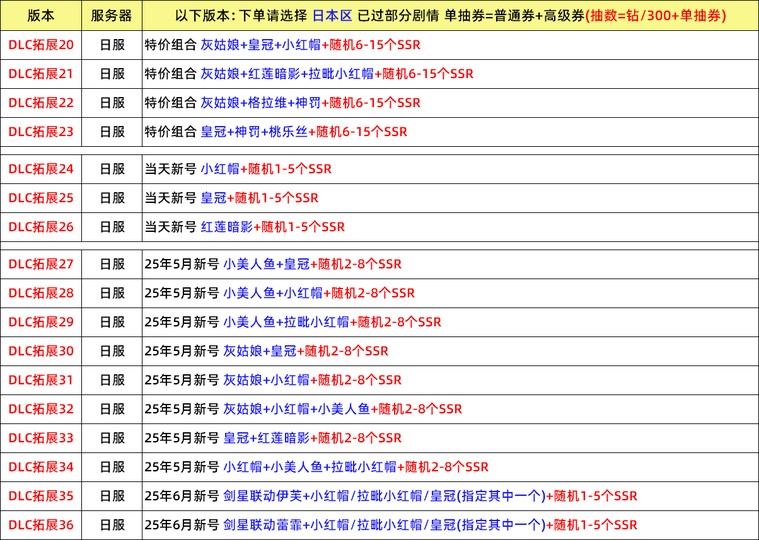759x540 pixels.
Task: Click 日服 cell in DLC拓展23 row
Action: tap(112, 132)
